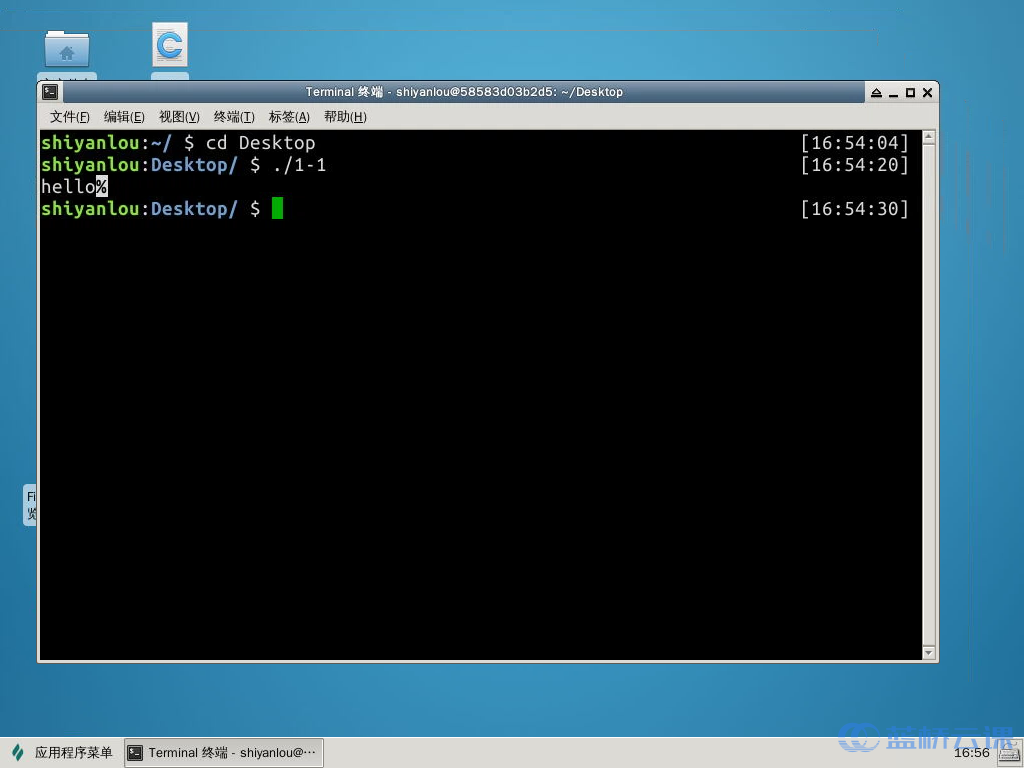This screenshot has height=768, width=1024.
Task: Click the Terminal 终端 taskbar button
Action: [223, 753]
